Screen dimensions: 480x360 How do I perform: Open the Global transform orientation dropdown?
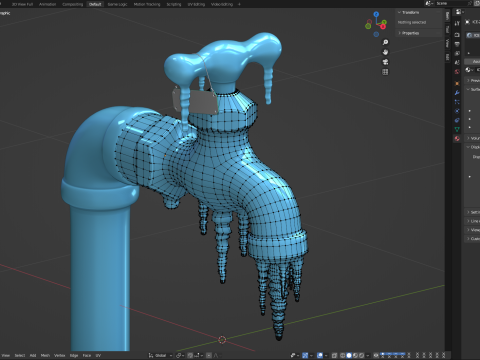coord(161,356)
